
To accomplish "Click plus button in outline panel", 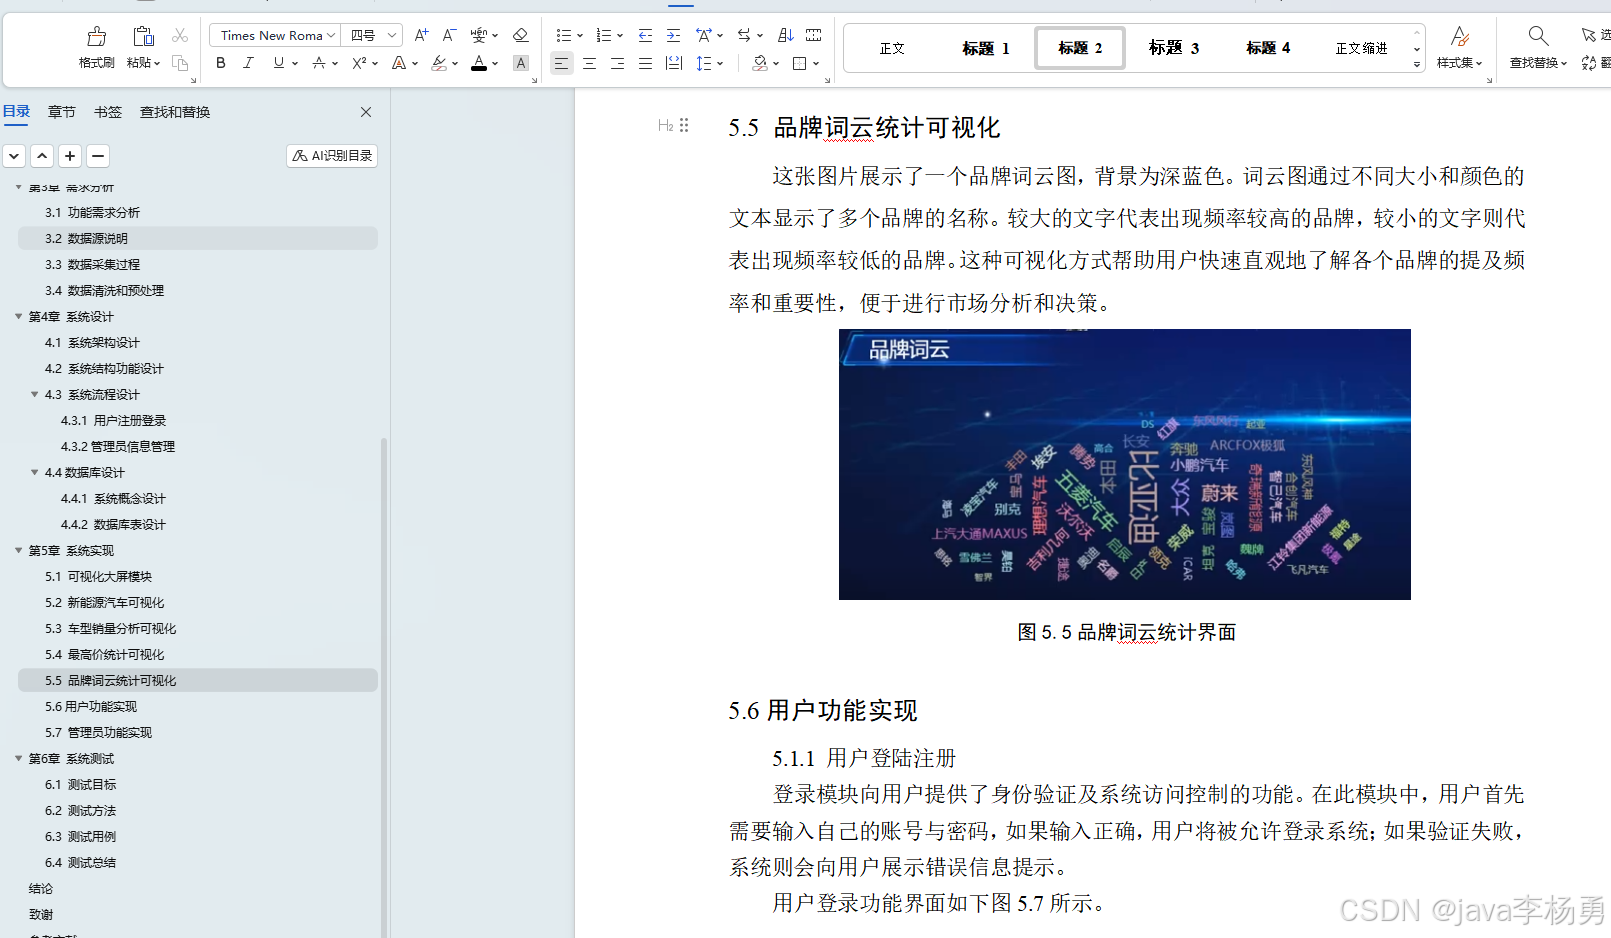I will 70,156.
